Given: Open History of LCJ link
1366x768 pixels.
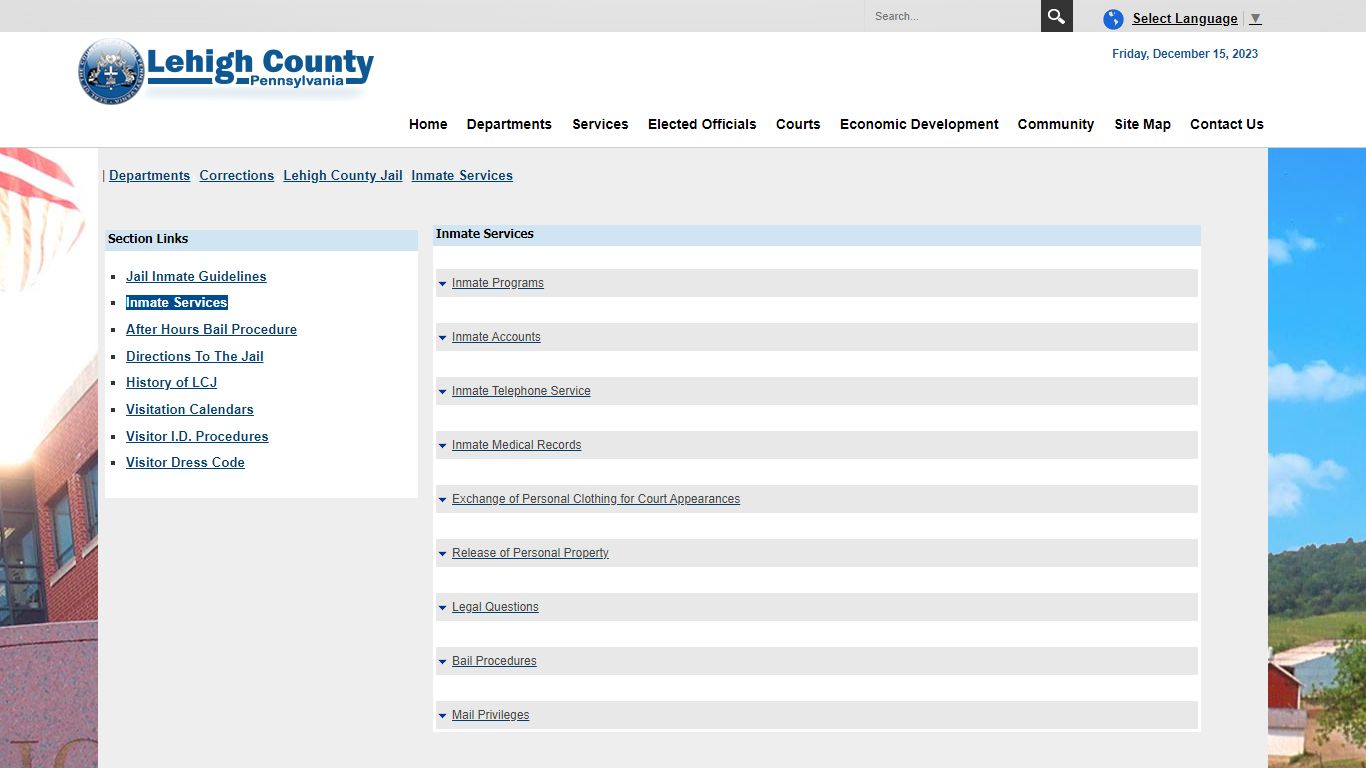Looking at the screenshot, I should [171, 382].
